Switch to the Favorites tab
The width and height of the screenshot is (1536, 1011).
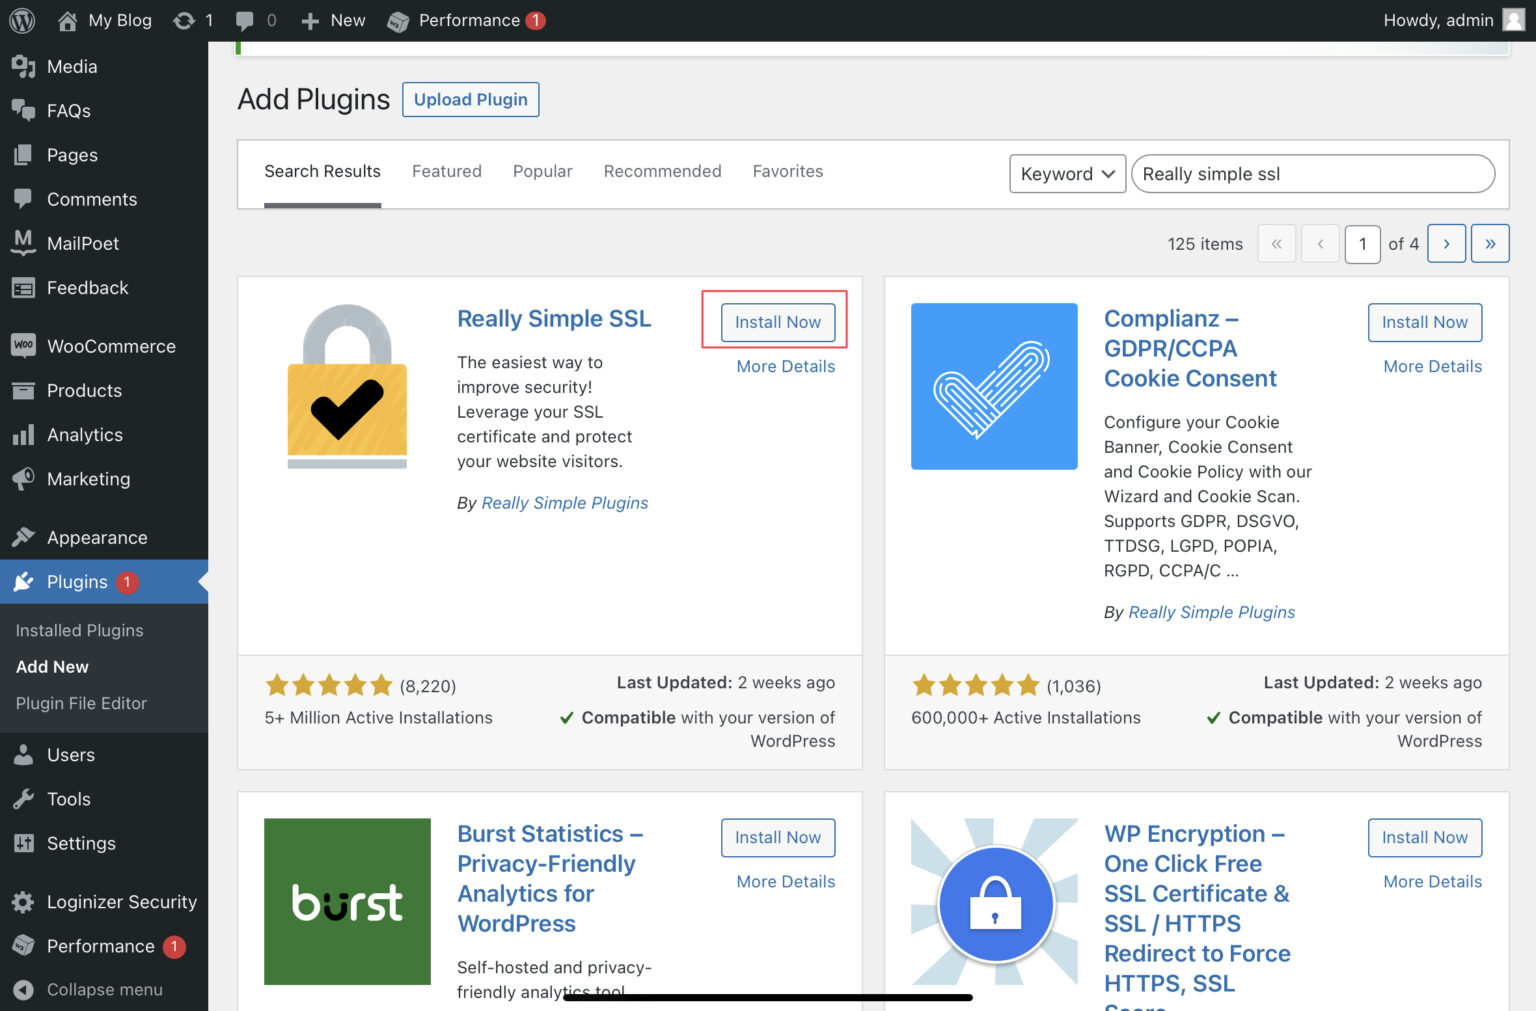click(x=788, y=171)
